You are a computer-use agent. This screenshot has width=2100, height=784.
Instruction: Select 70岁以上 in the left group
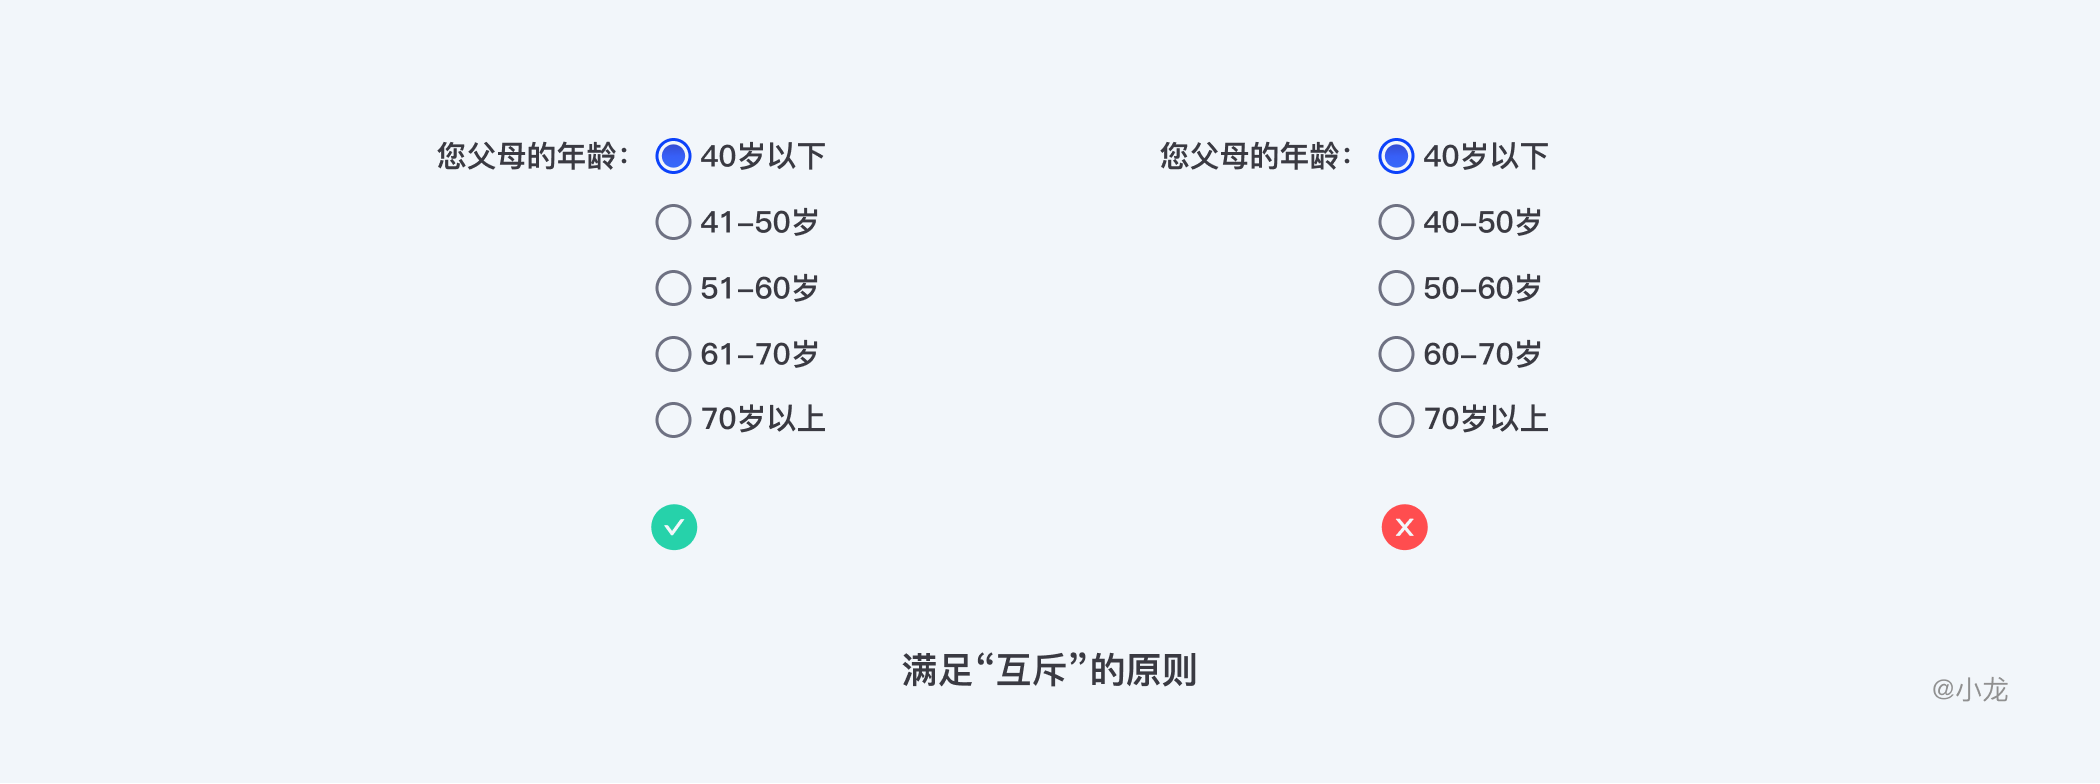tap(673, 420)
